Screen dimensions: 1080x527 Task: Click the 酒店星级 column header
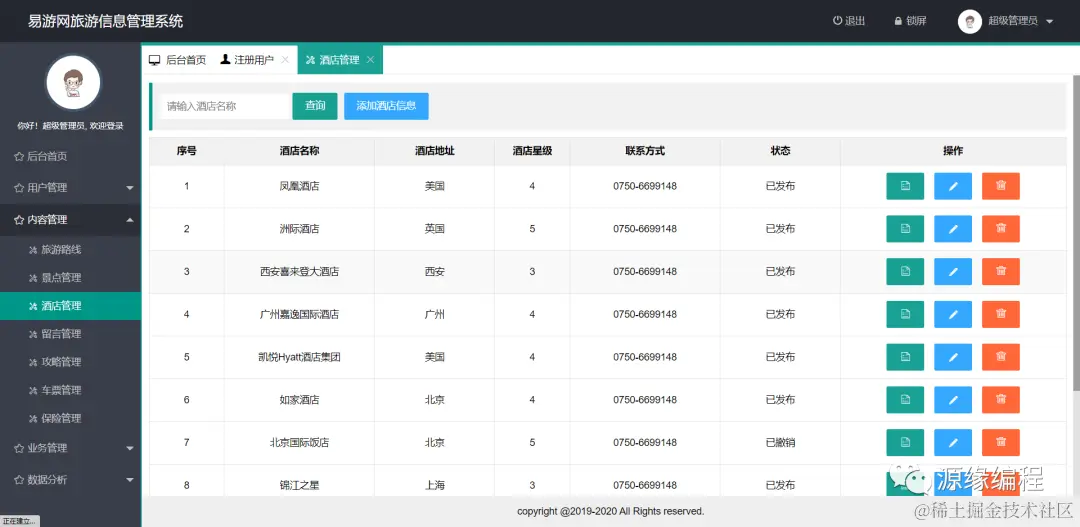click(x=532, y=151)
